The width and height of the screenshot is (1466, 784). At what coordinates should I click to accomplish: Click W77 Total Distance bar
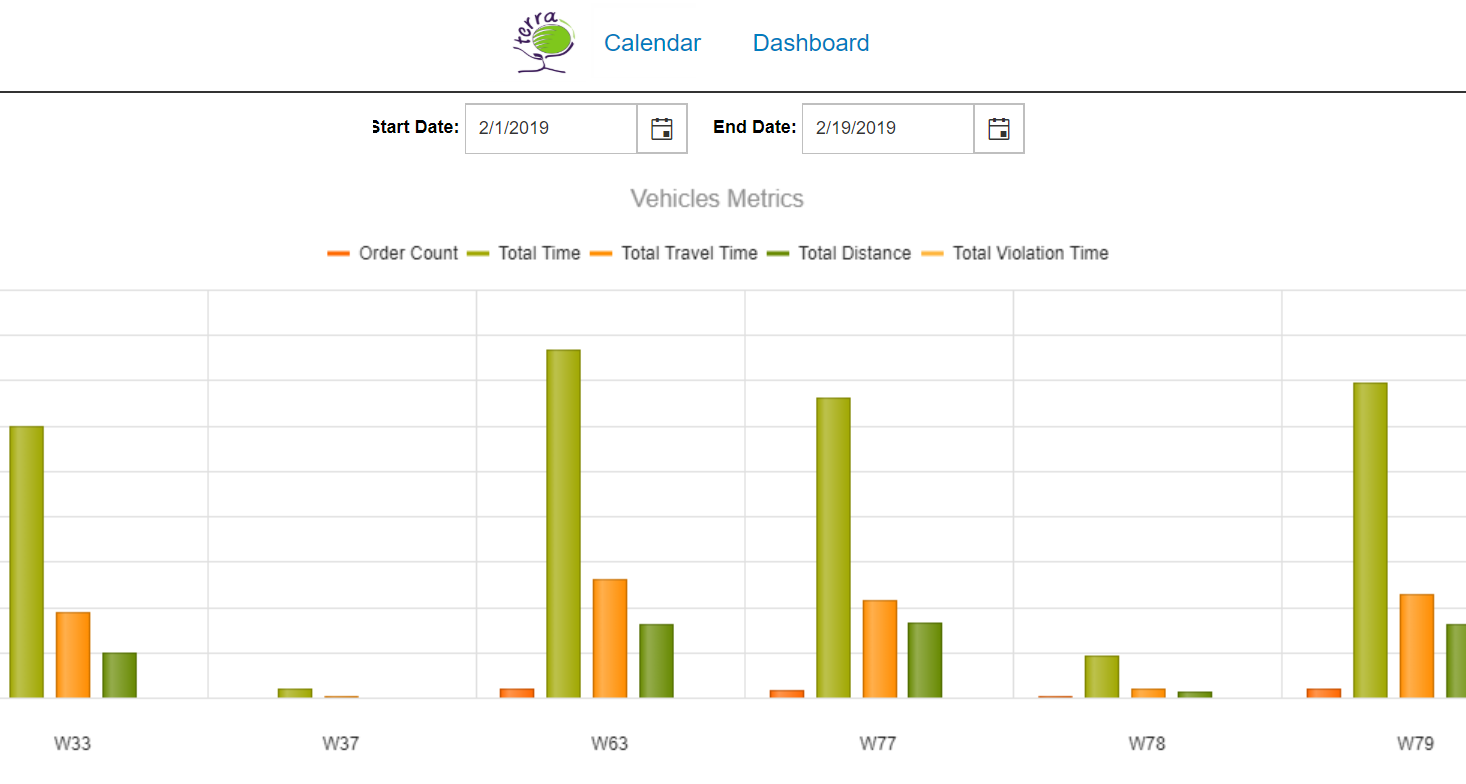[x=925, y=660]
